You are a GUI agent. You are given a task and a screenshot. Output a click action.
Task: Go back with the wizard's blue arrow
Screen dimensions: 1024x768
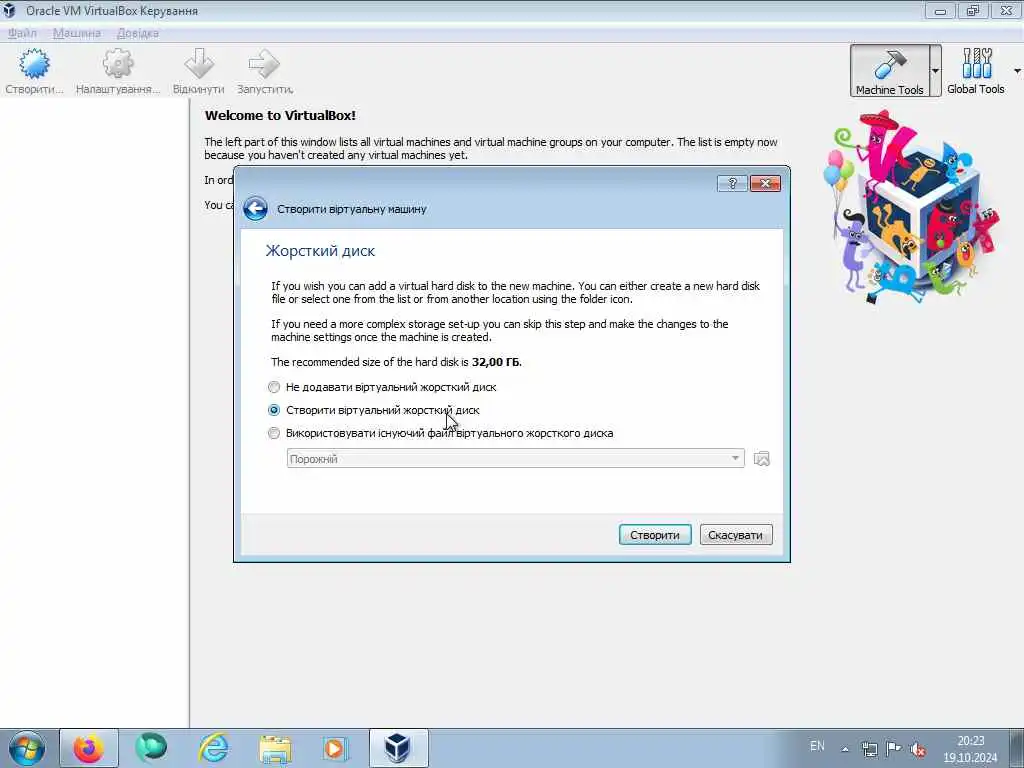[255, 209]
